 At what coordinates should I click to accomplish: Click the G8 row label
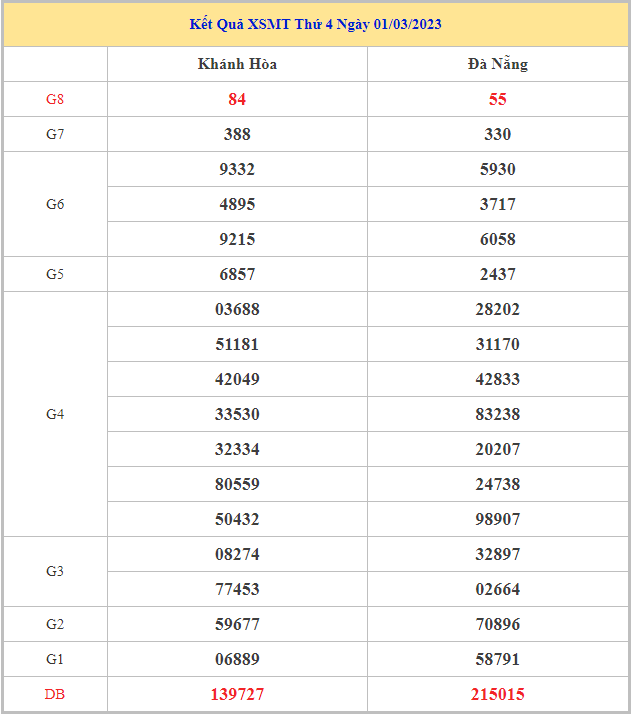pos(55,99)
